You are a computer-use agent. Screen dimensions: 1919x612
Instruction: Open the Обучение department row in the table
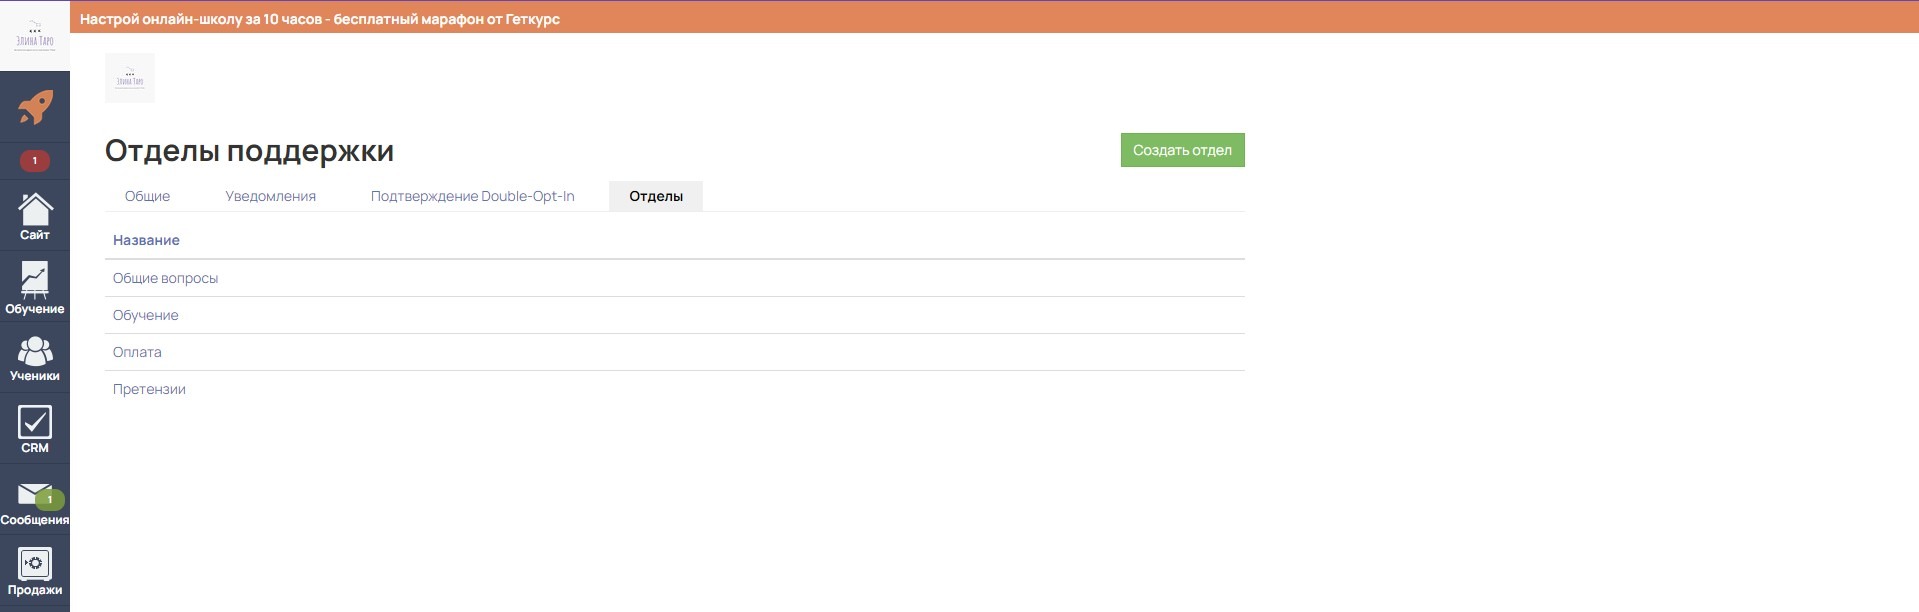pyautogui.click(x=675, y=315)
